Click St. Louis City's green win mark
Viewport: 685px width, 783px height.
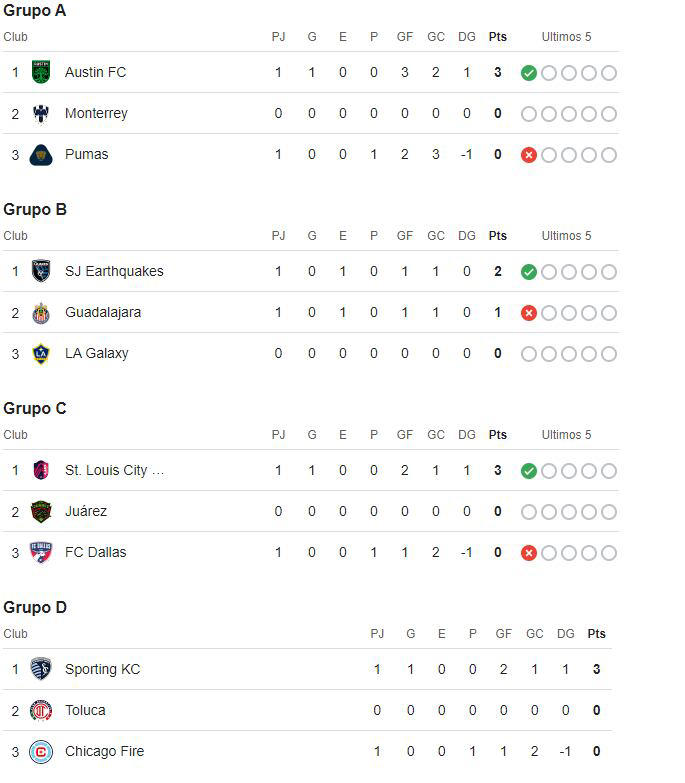[529, 471]
